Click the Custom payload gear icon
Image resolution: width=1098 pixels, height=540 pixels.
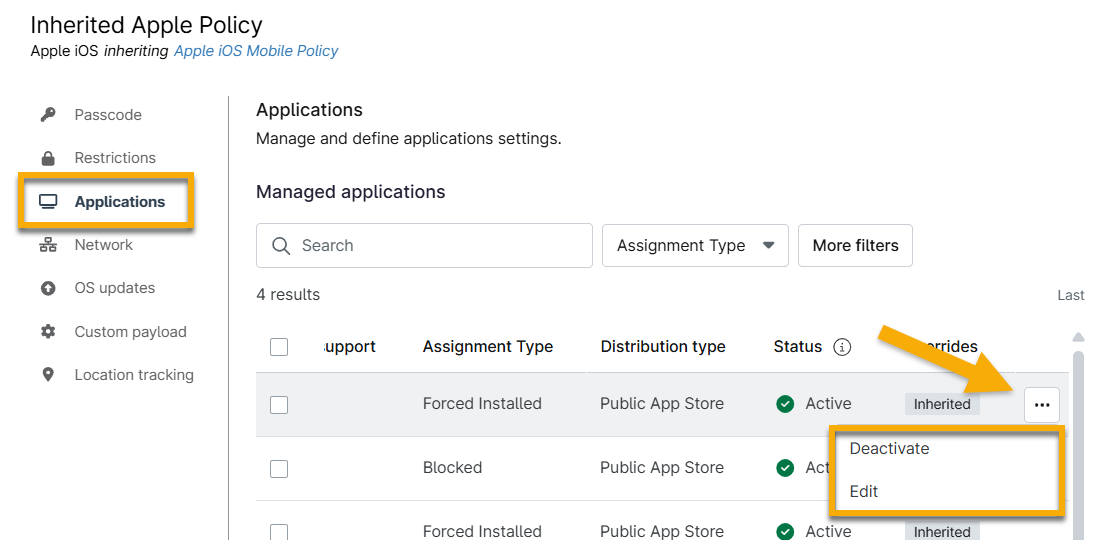[x=48, y=332]
